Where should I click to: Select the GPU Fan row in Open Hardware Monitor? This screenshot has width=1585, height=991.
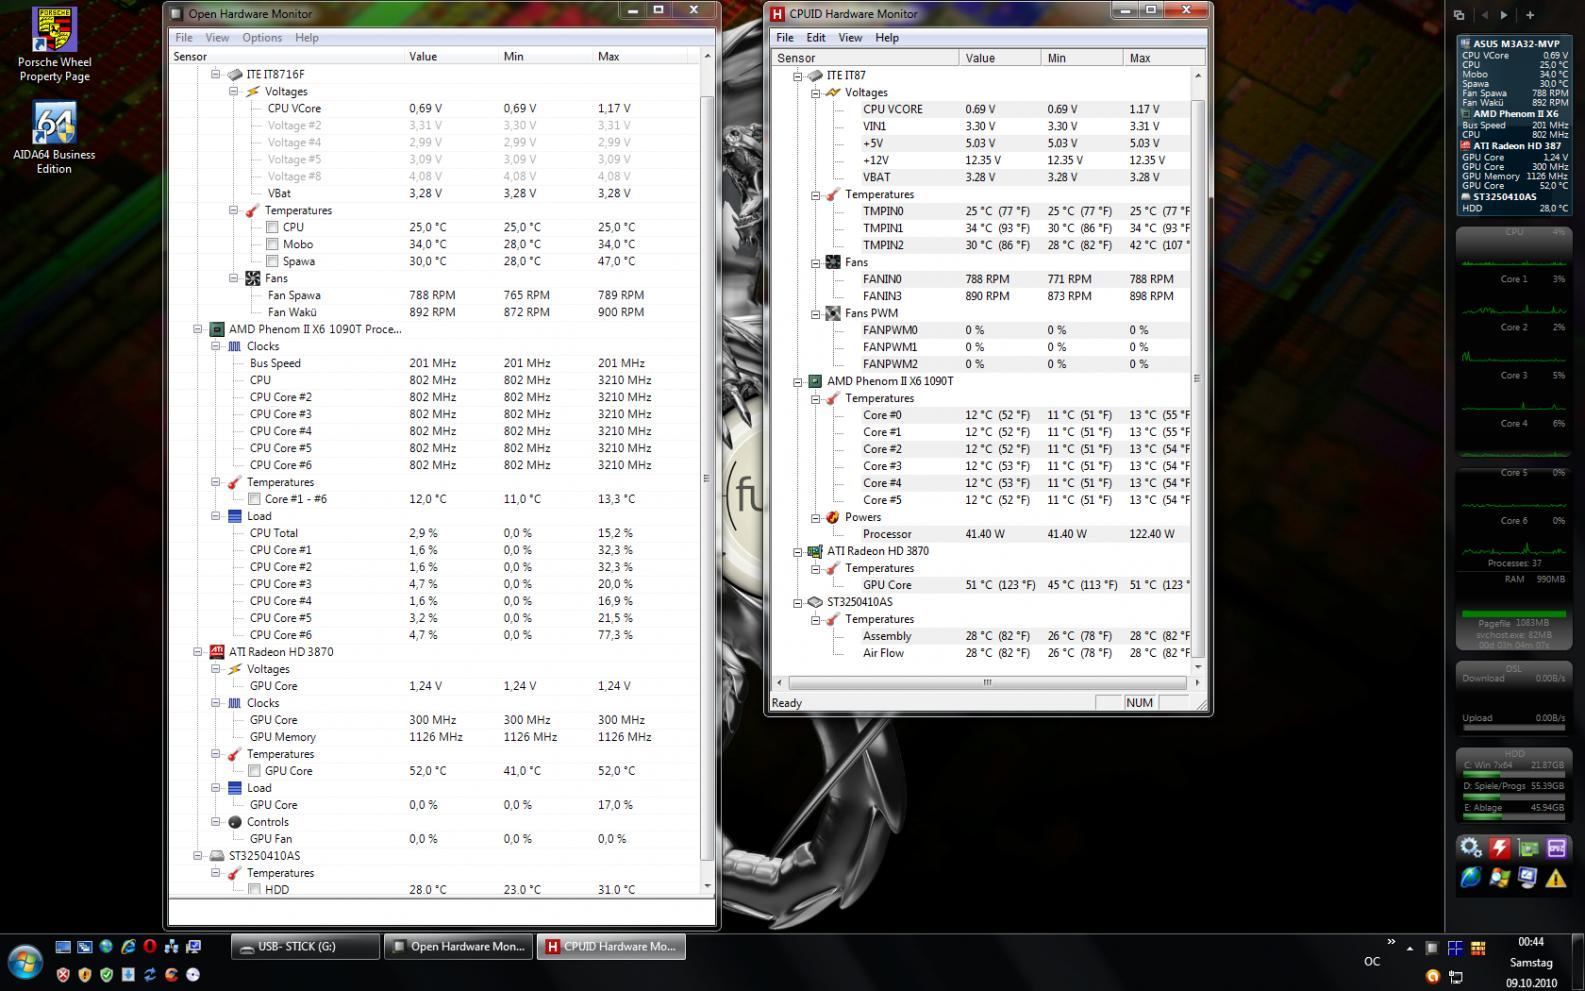pyautogui.click(x=435, y=839)
